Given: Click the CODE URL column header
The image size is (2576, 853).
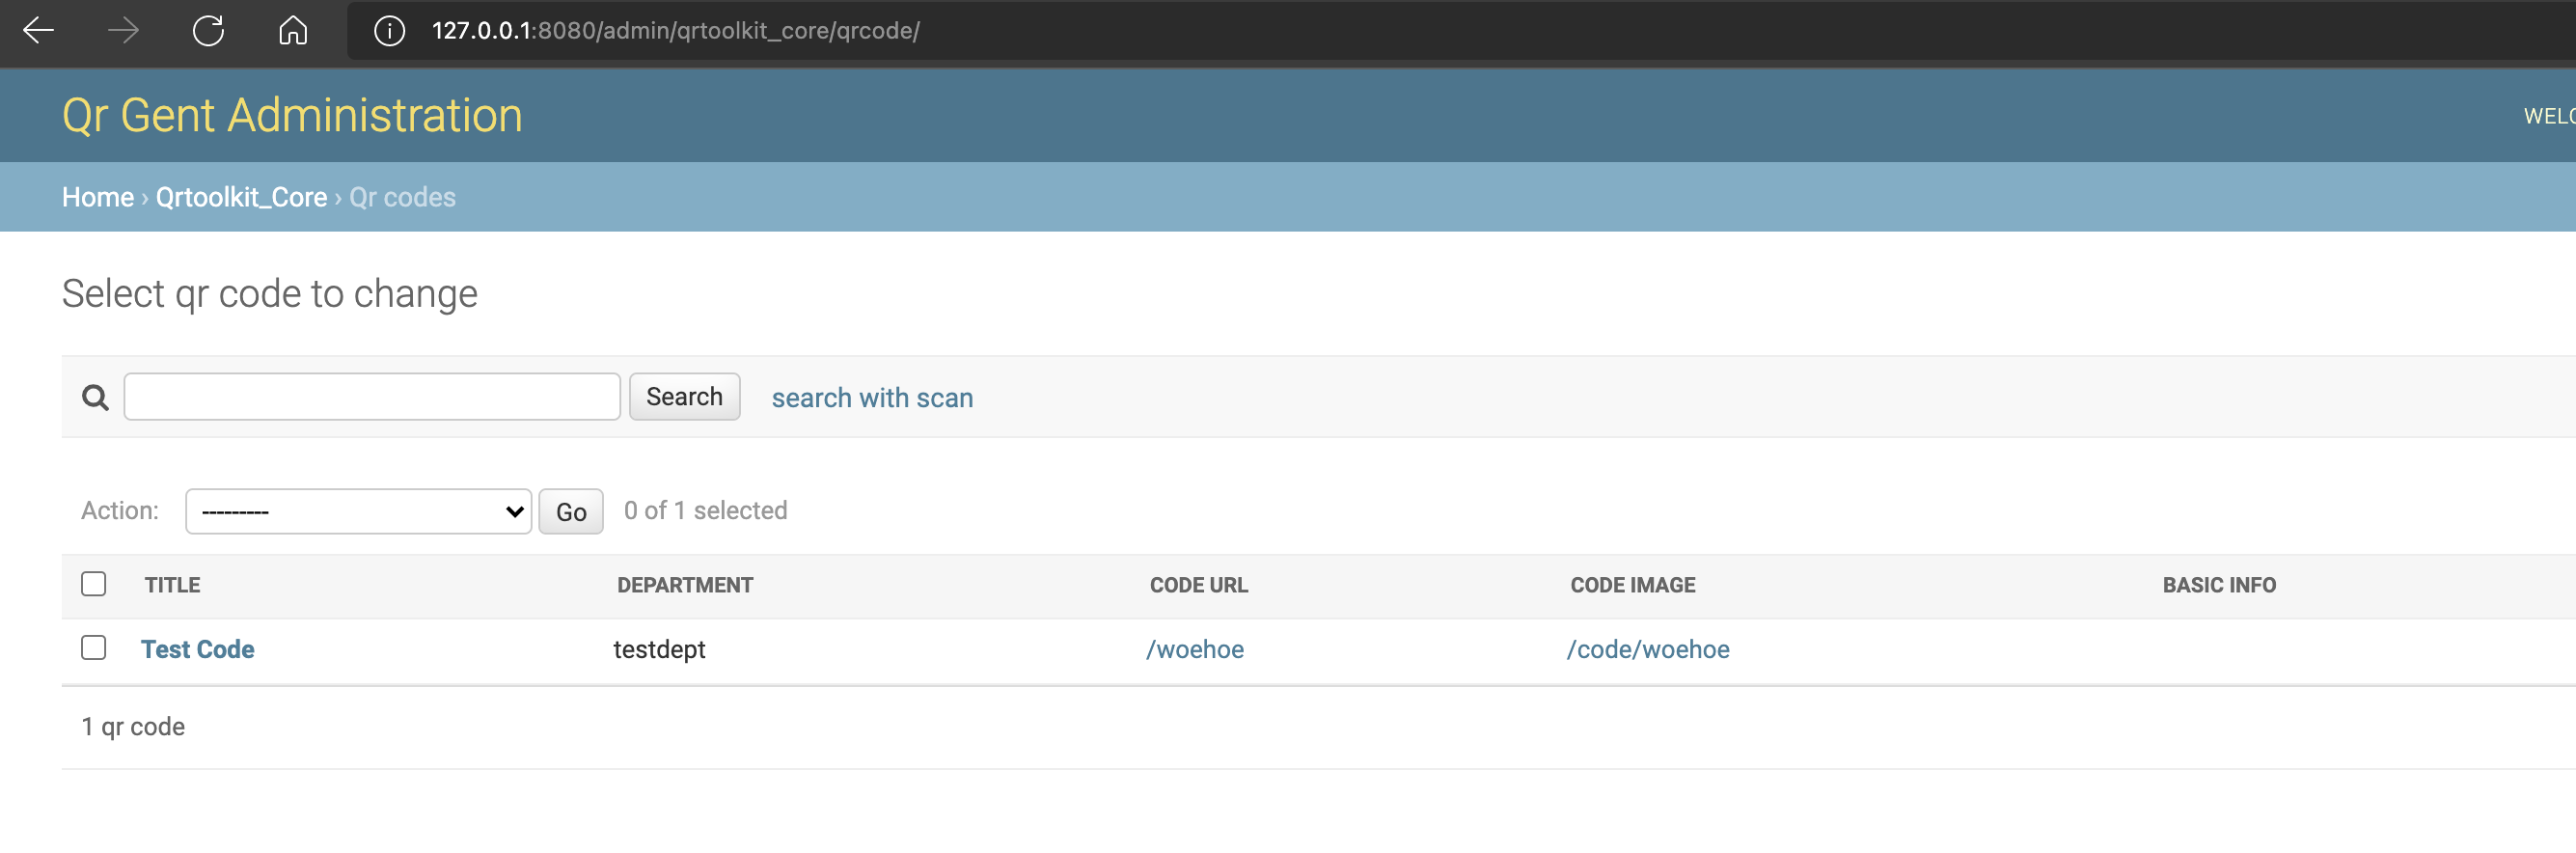Looking at the screenshot, I should (1199, 585).
